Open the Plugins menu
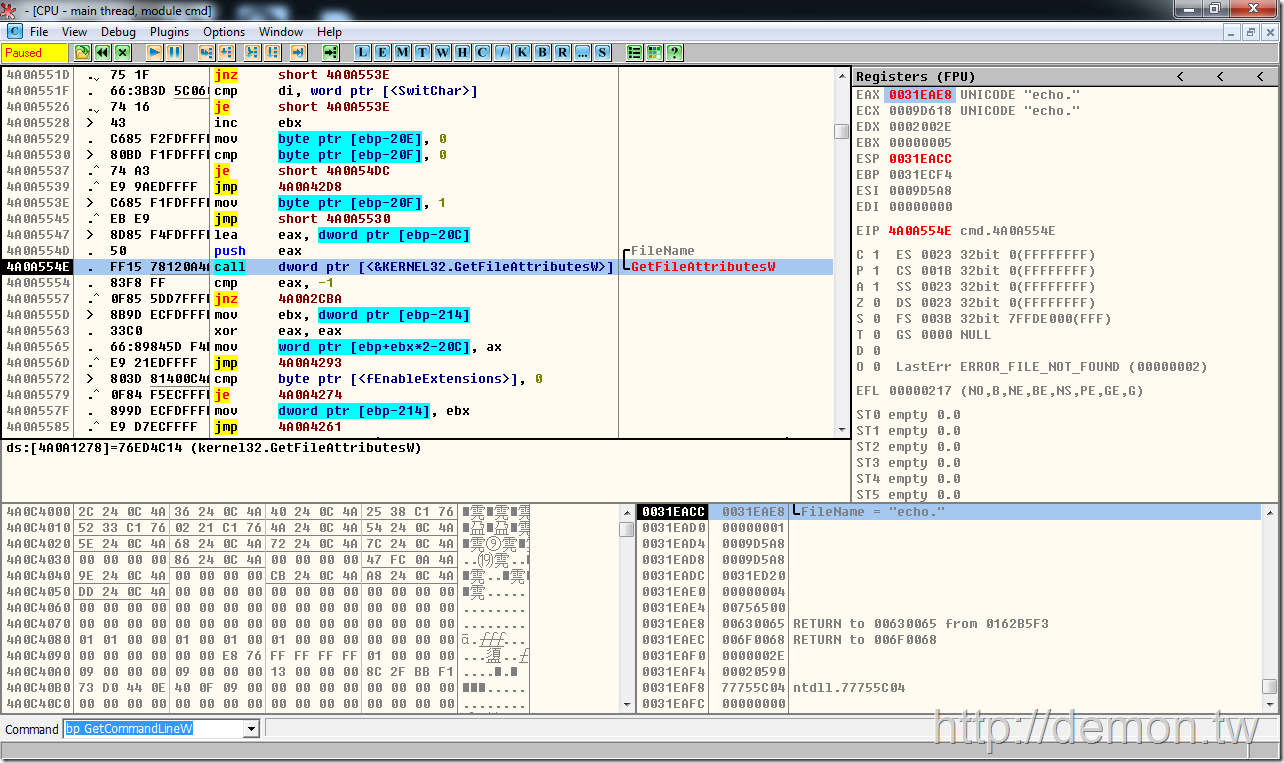 coord(168,31)
